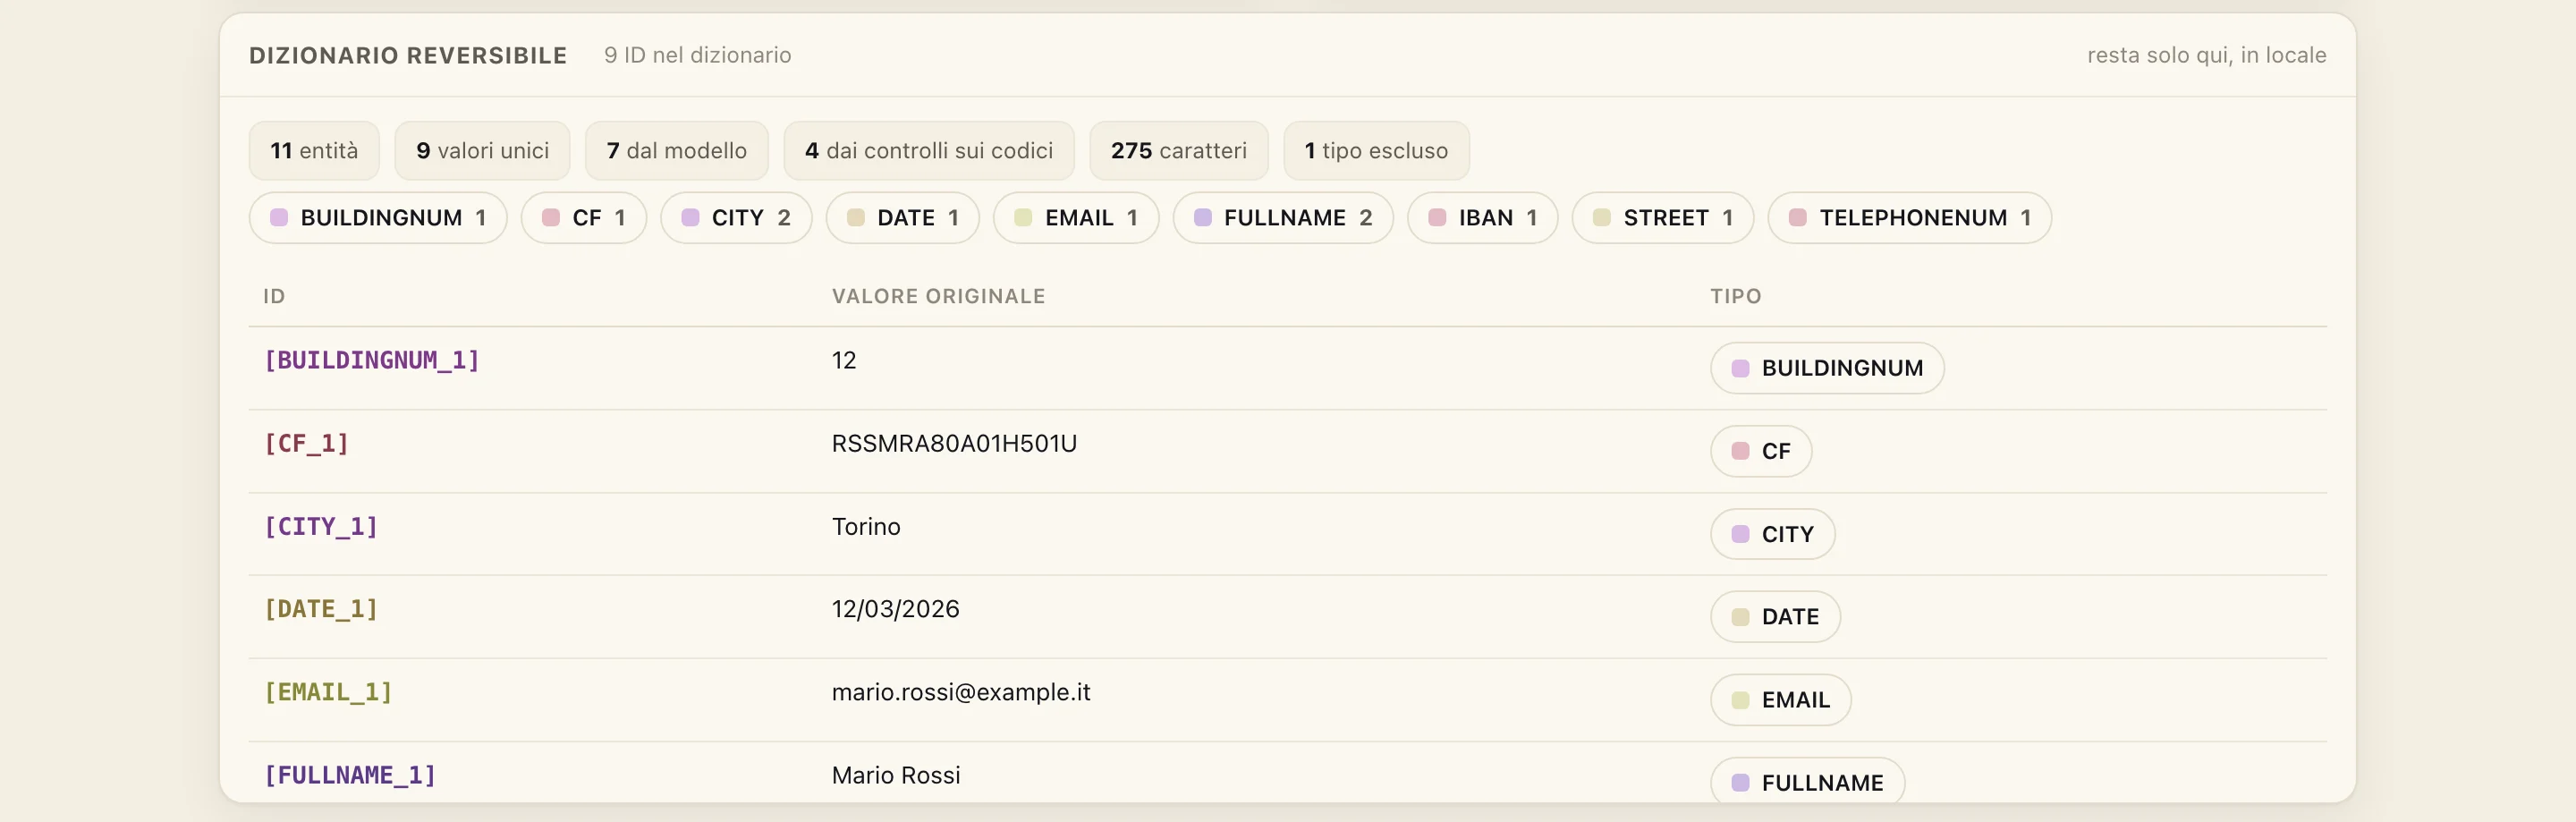This screenshot has width=2576, height=822.
Task: Click the value RSSMRA80A01H501U
Action: pyautogui.click(x=954, y=443)
